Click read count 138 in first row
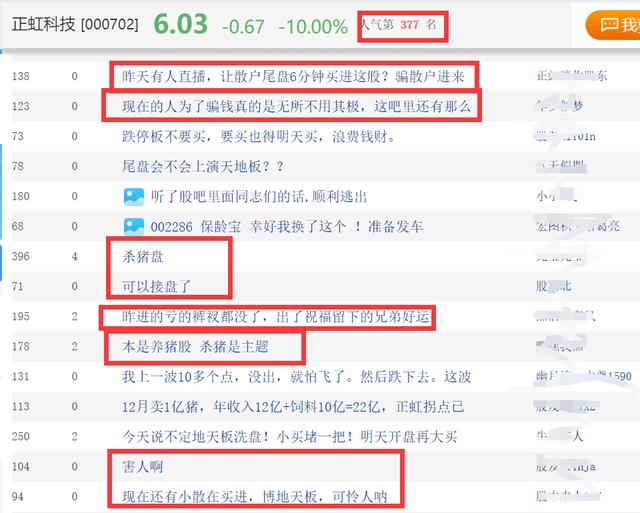This screenshot has height=513, width=640. click(20, 76)
